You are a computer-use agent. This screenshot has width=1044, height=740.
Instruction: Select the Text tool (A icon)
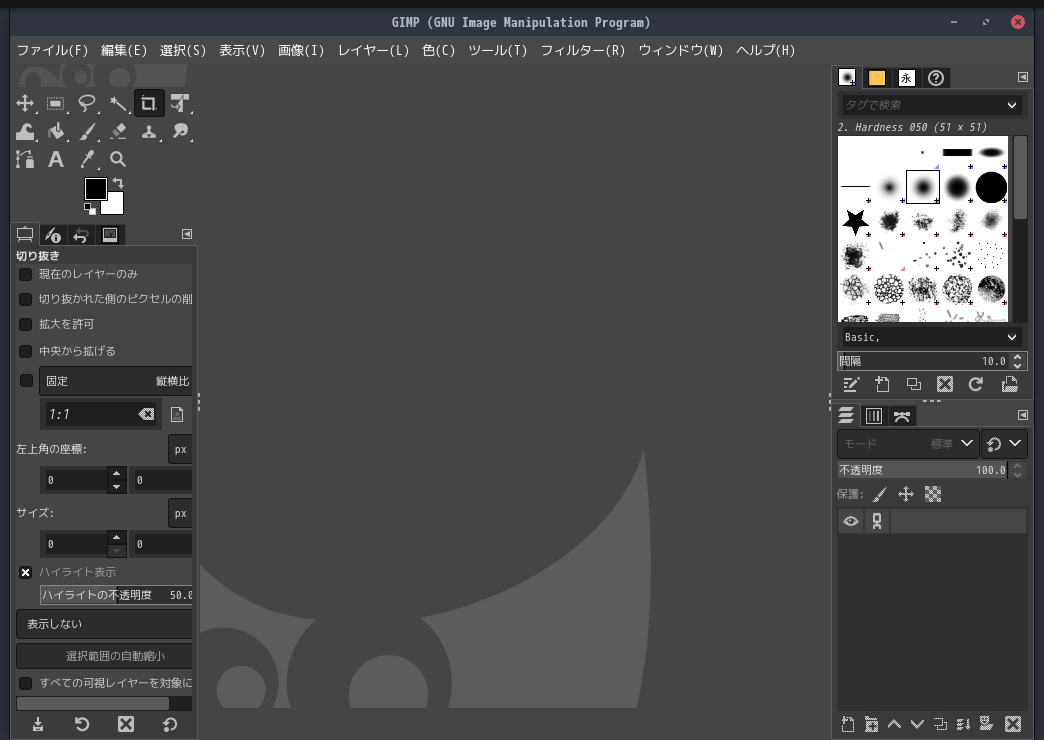(56, 159)
